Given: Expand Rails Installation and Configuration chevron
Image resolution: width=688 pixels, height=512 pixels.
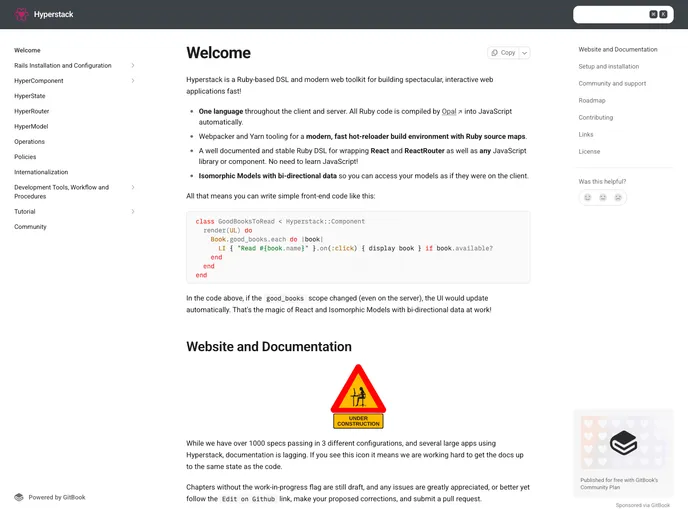Looking at the screenshot, I should [x=133, y=65].
